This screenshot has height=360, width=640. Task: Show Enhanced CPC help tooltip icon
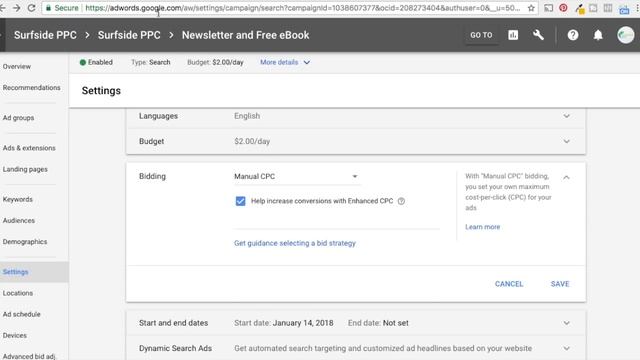click(x=401, y=201)
